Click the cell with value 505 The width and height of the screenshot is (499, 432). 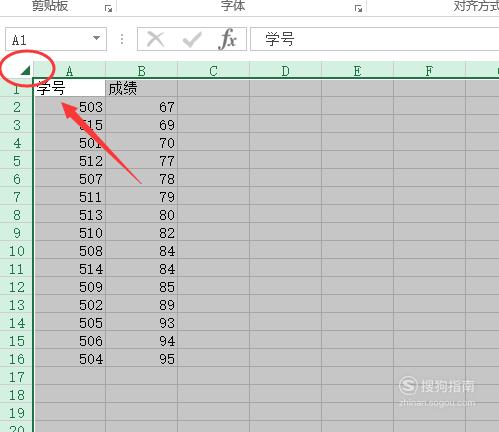tap(69, 323)
